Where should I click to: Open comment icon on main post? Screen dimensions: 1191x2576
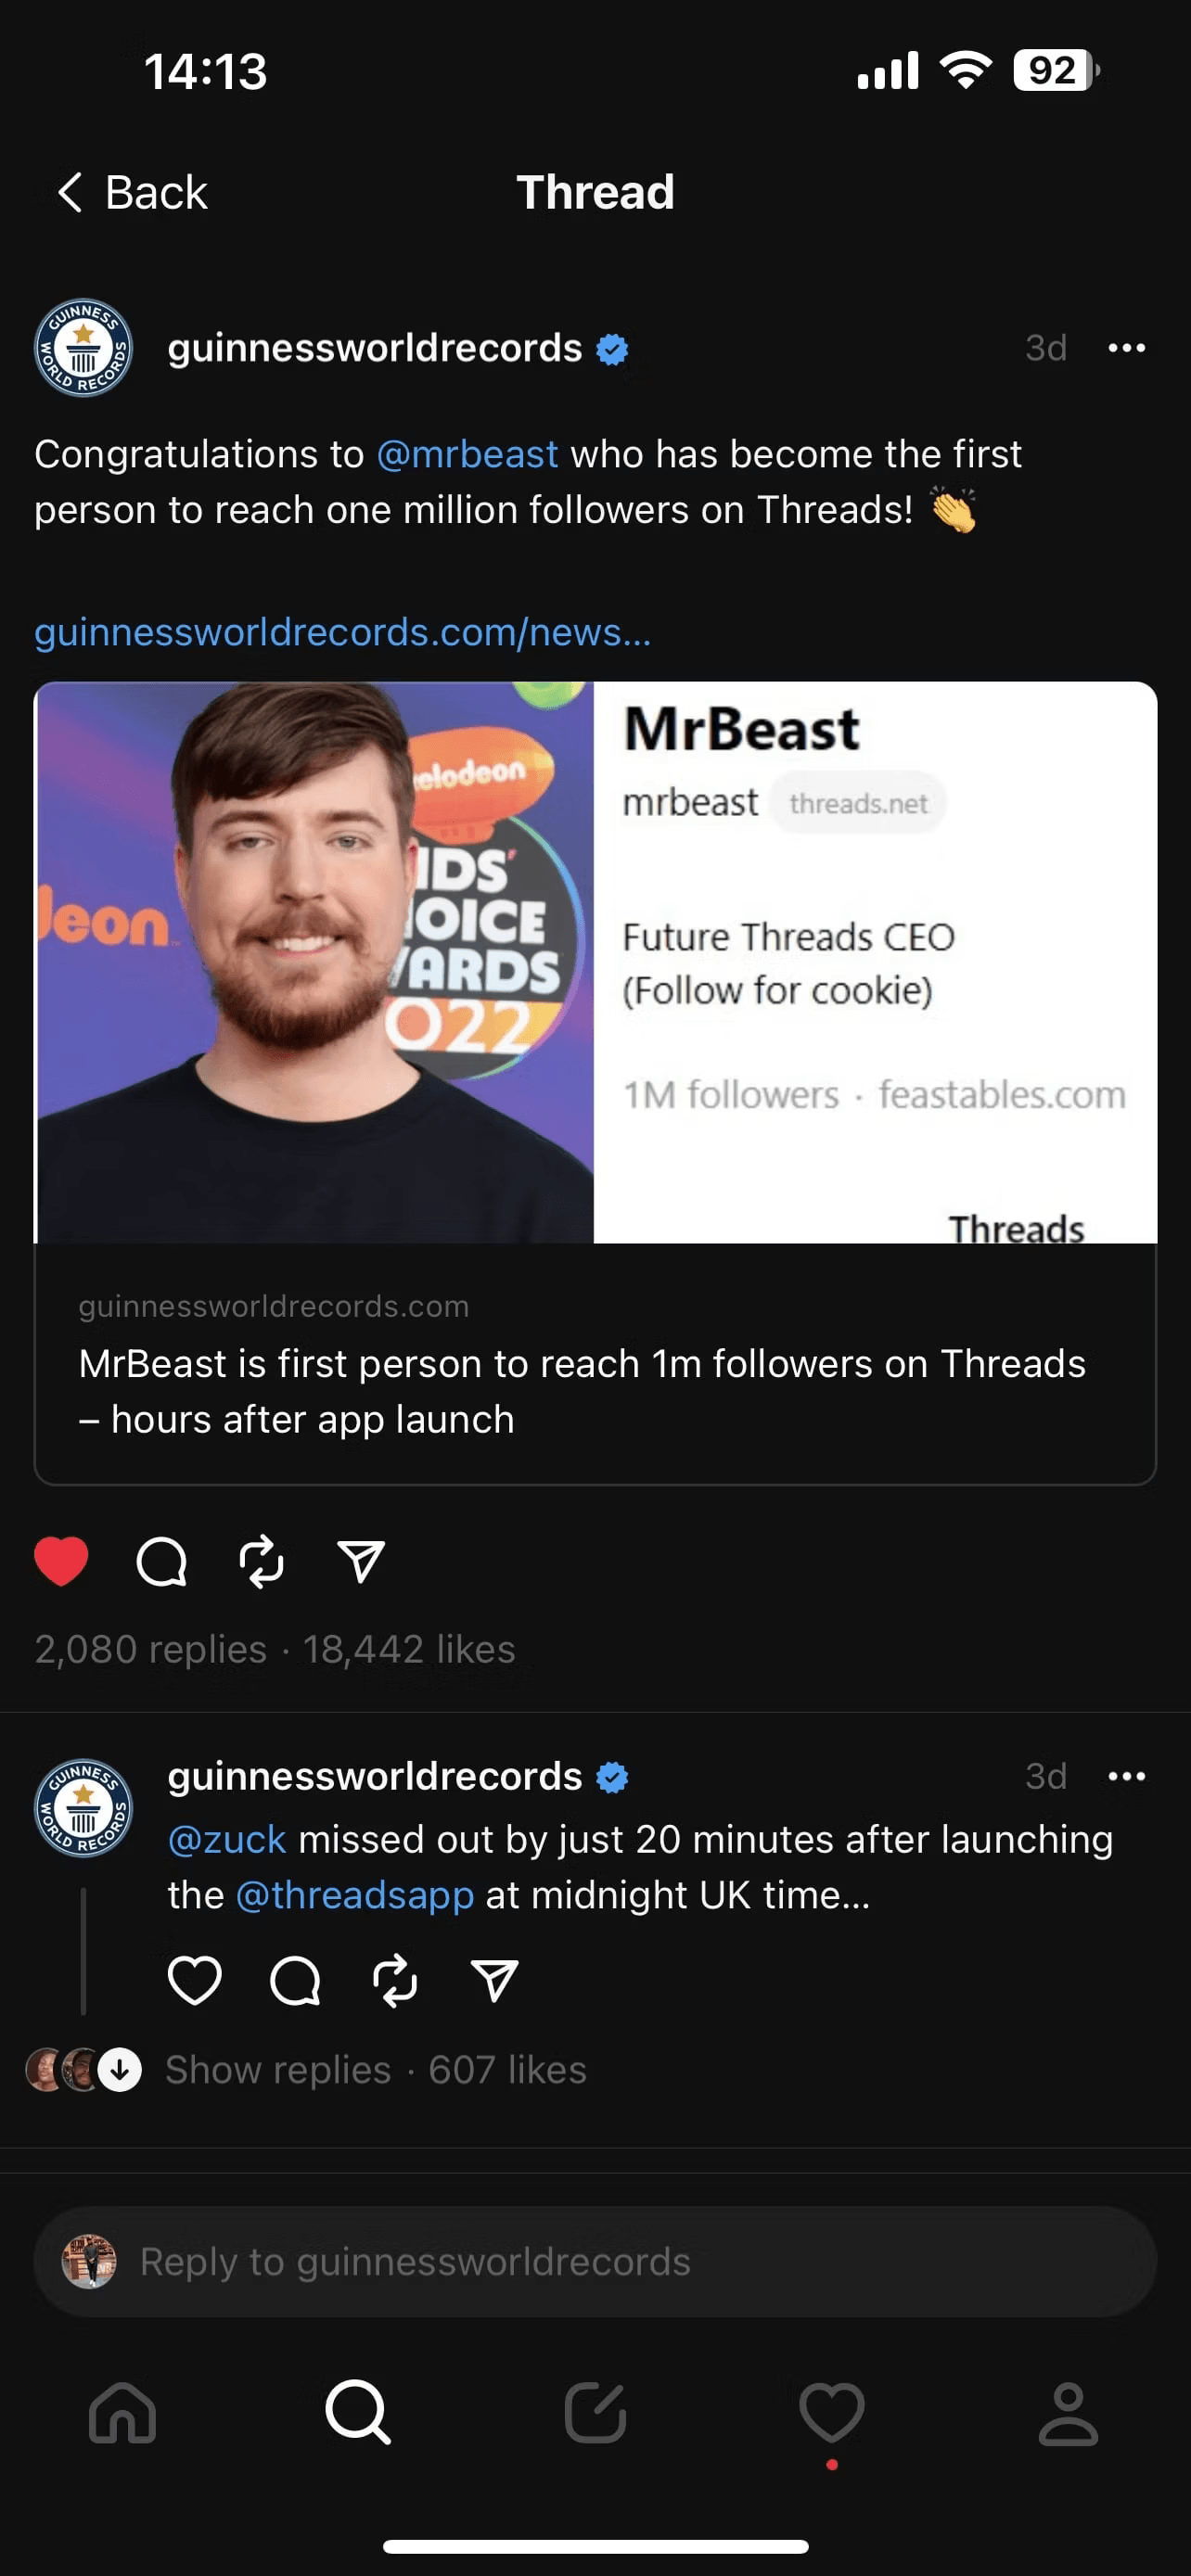[x=162, y=1561]
